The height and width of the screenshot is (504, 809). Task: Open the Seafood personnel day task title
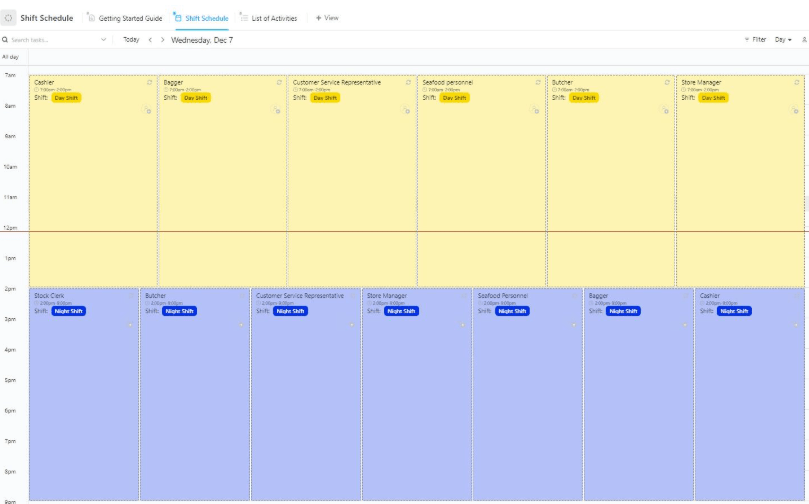point(447,82)
